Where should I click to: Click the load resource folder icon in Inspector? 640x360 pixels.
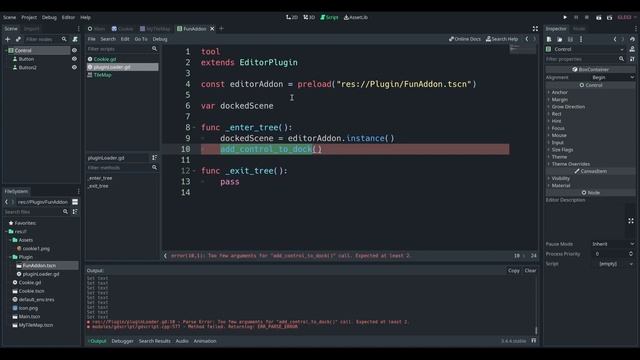click(x=560, y=39)
